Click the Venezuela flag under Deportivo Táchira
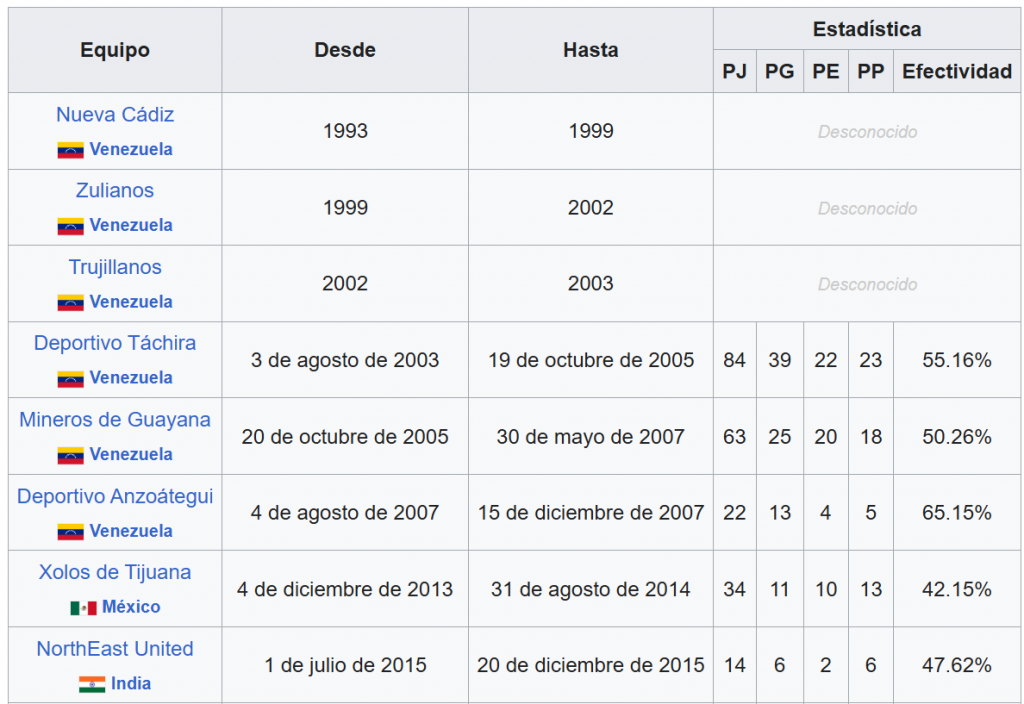Viewport: 1024px width, 704px height. click(x=70, y=378)
